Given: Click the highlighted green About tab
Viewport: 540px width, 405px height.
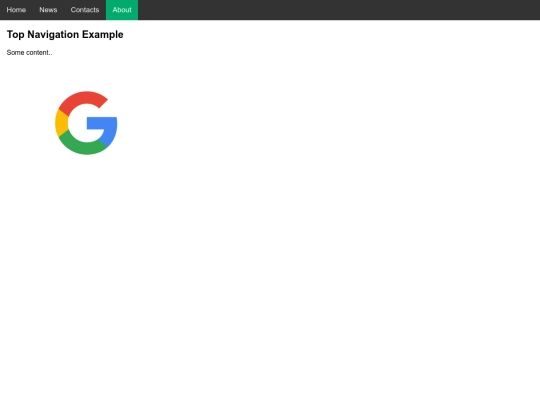Looking at the screenshot, I should point(122,10).
